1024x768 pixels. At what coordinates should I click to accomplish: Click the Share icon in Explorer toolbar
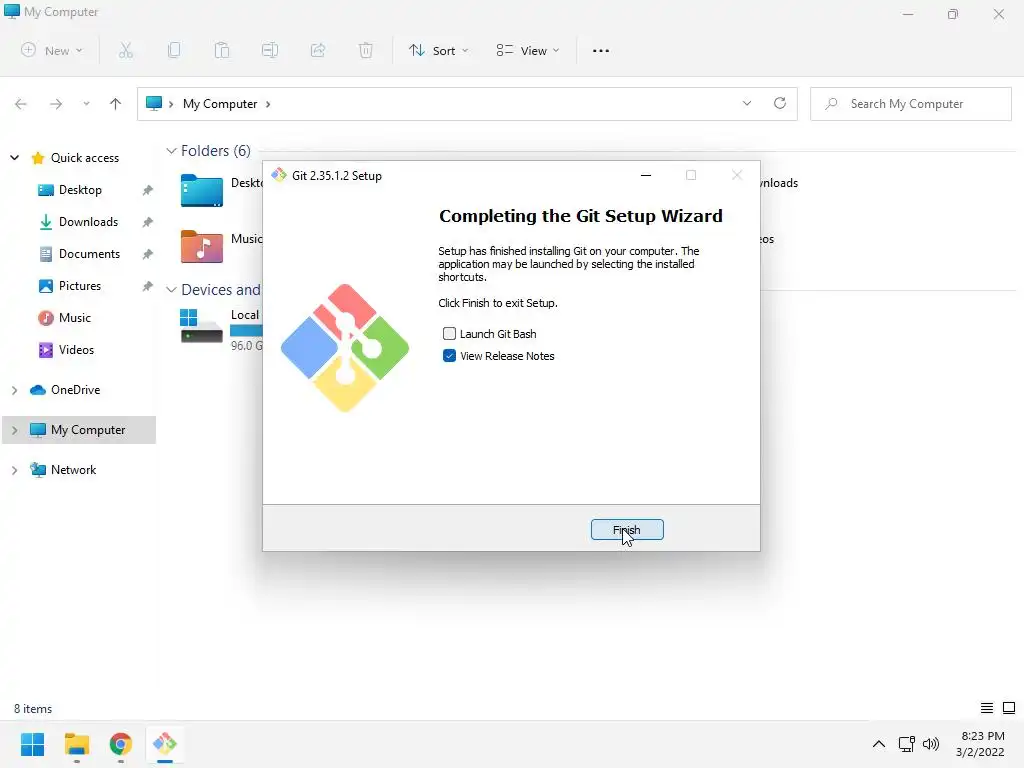pos(318,50)
